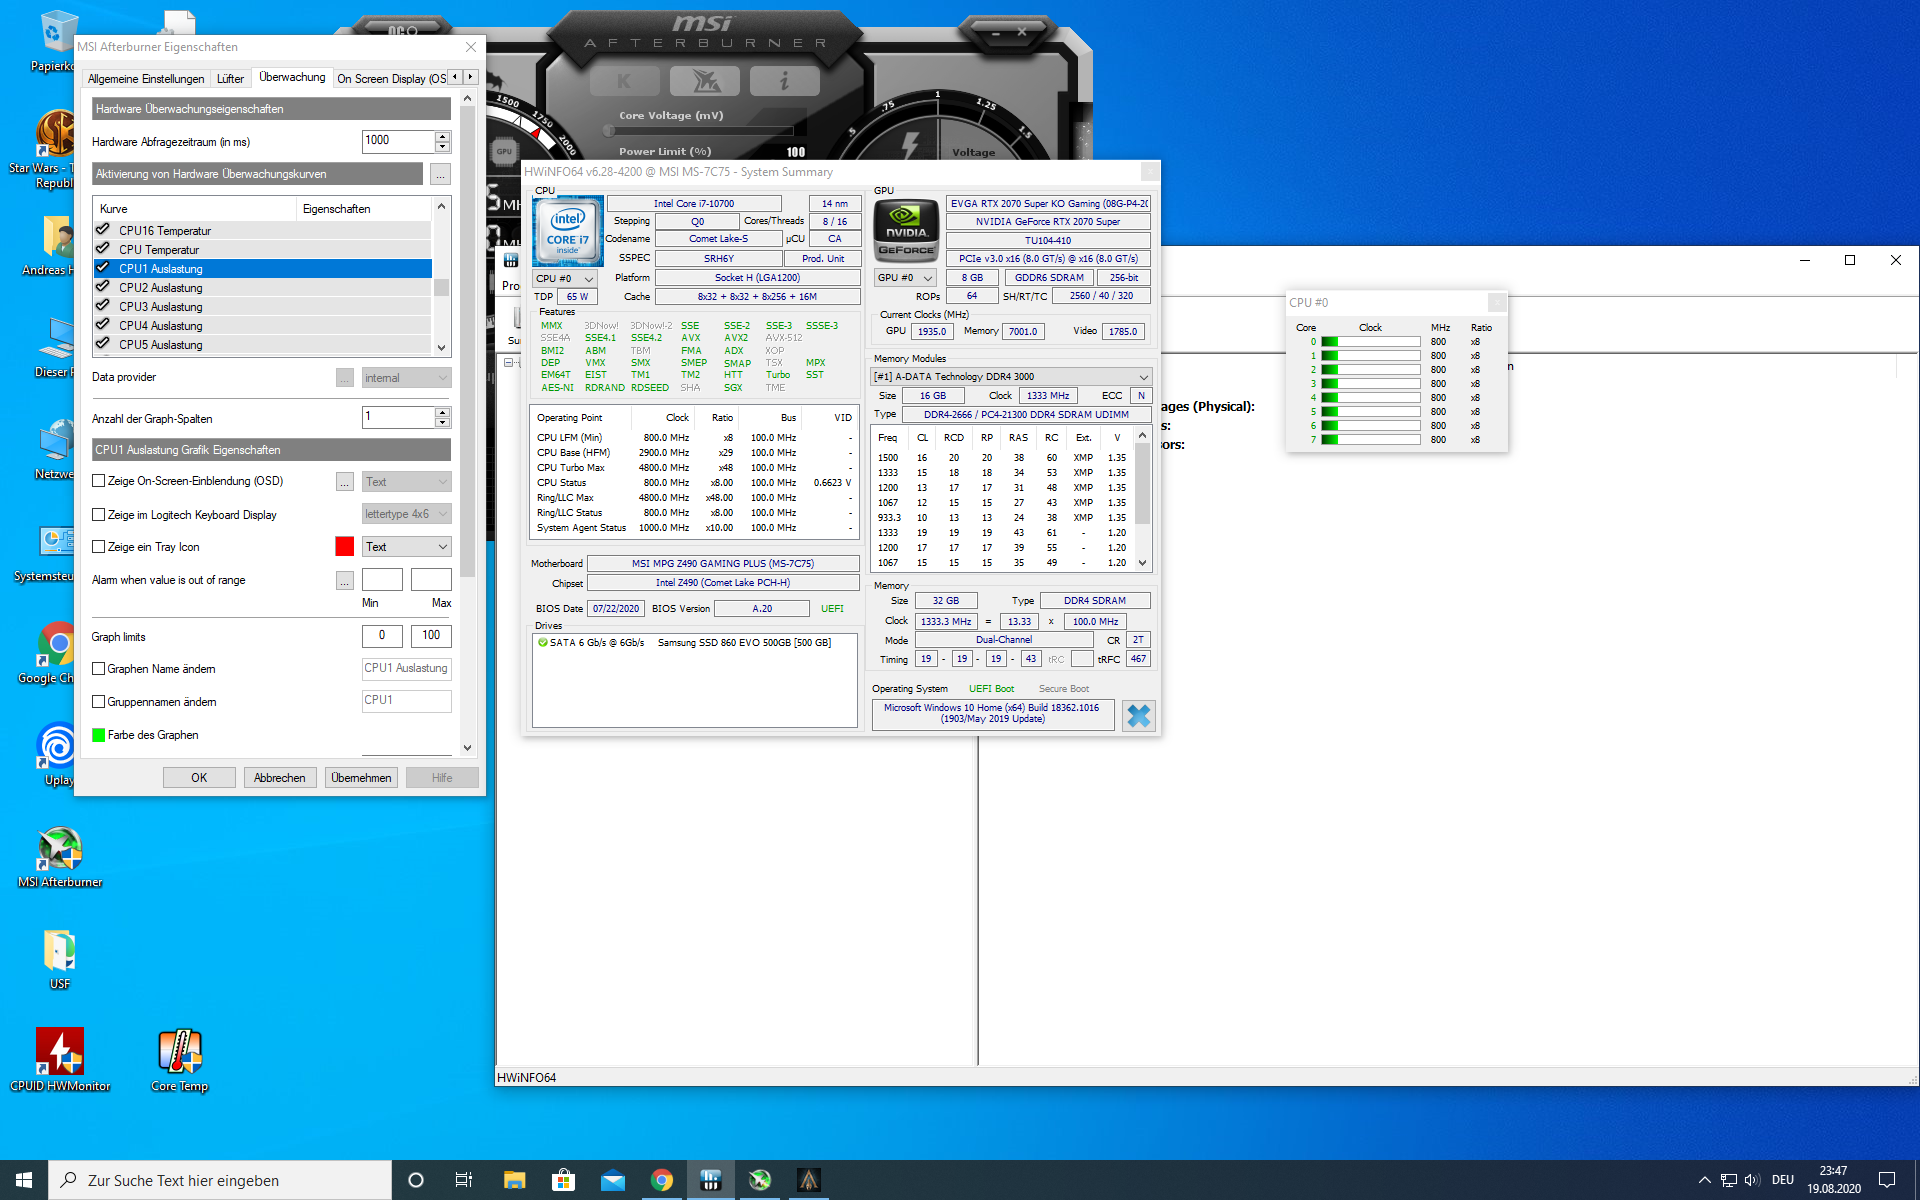Check Graphen Name ändern option
The image size is (1920, 1200).
pyautogui.click(x=99, y=669)
